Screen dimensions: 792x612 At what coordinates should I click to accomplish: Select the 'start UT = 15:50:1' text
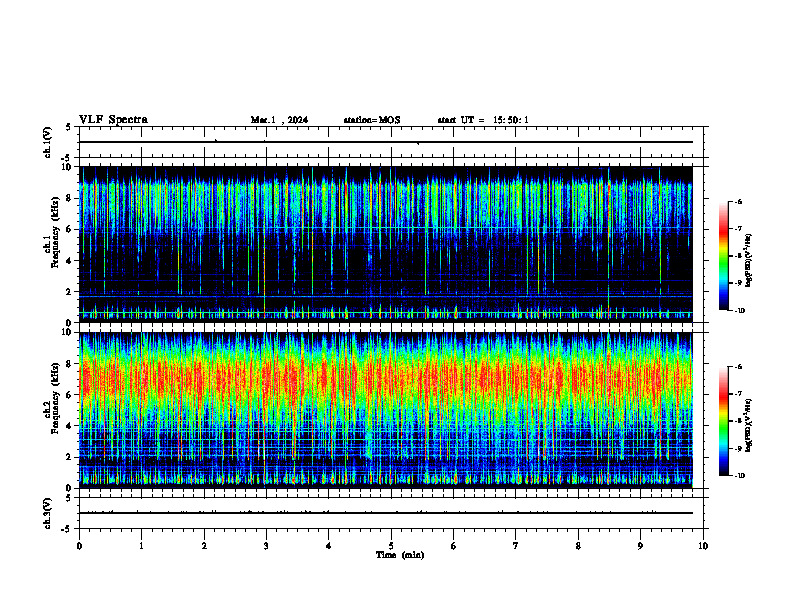(x=483, y=120)
